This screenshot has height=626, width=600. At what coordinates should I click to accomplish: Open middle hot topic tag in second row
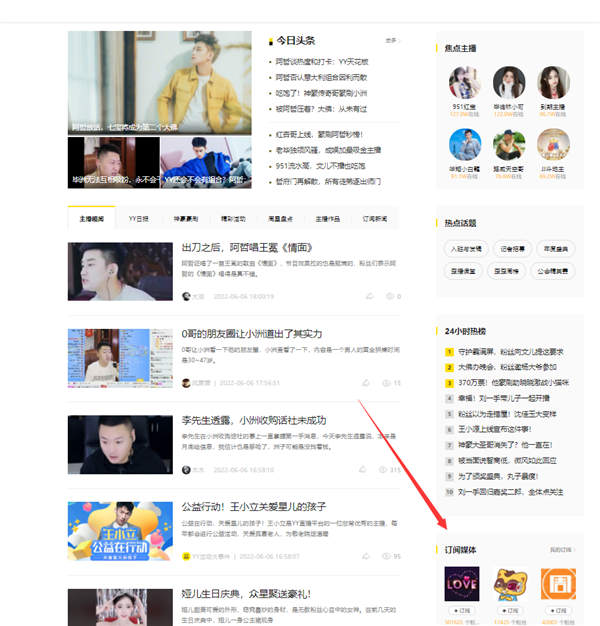(506, 271)
